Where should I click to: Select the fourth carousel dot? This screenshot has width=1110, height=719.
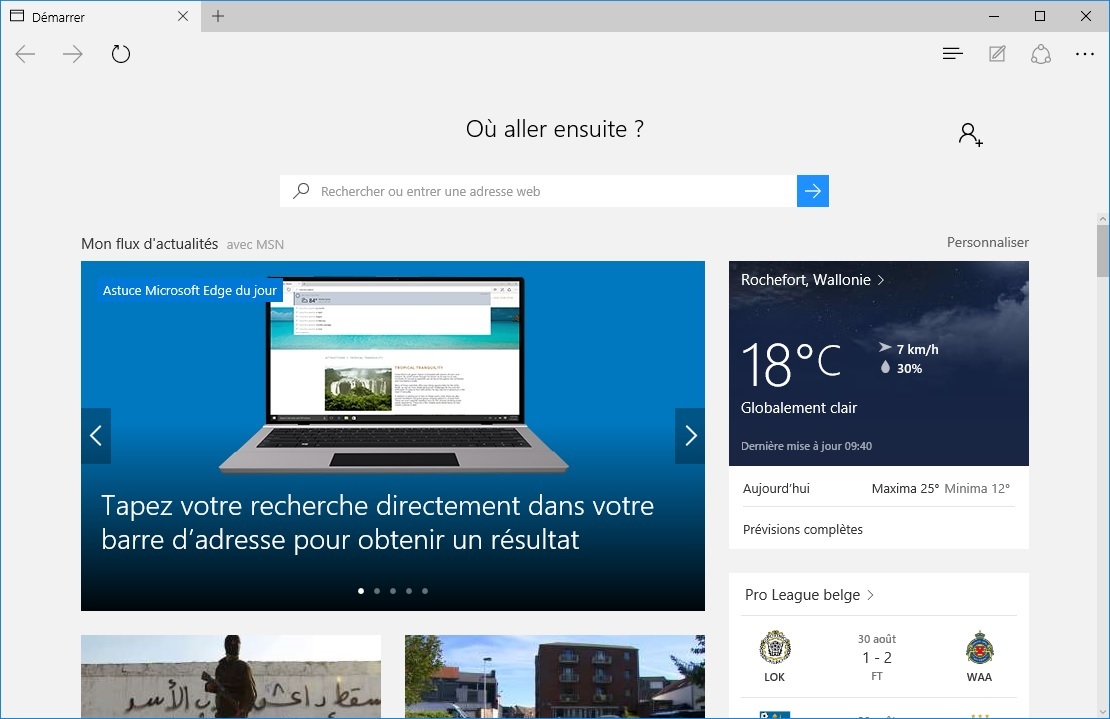(408, 591)
